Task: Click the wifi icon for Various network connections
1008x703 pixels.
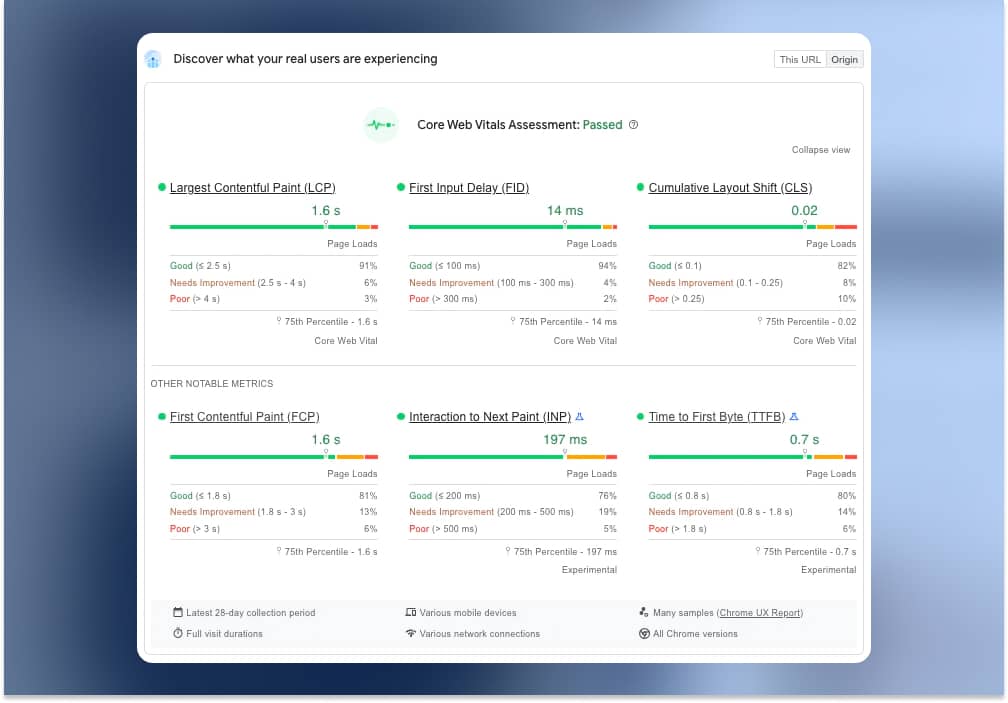Action: [x=411, y=633]
